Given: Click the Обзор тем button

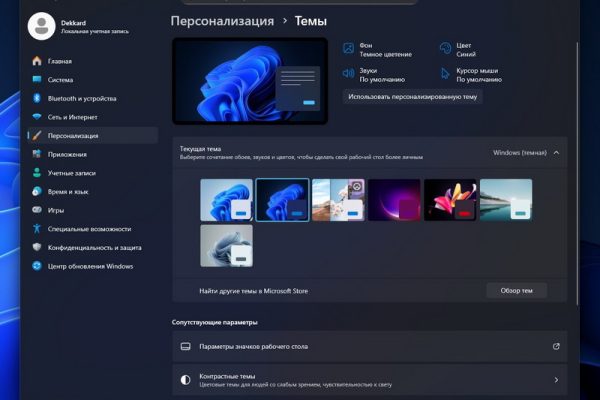Looking at the screenshot, I should point(517,291).
